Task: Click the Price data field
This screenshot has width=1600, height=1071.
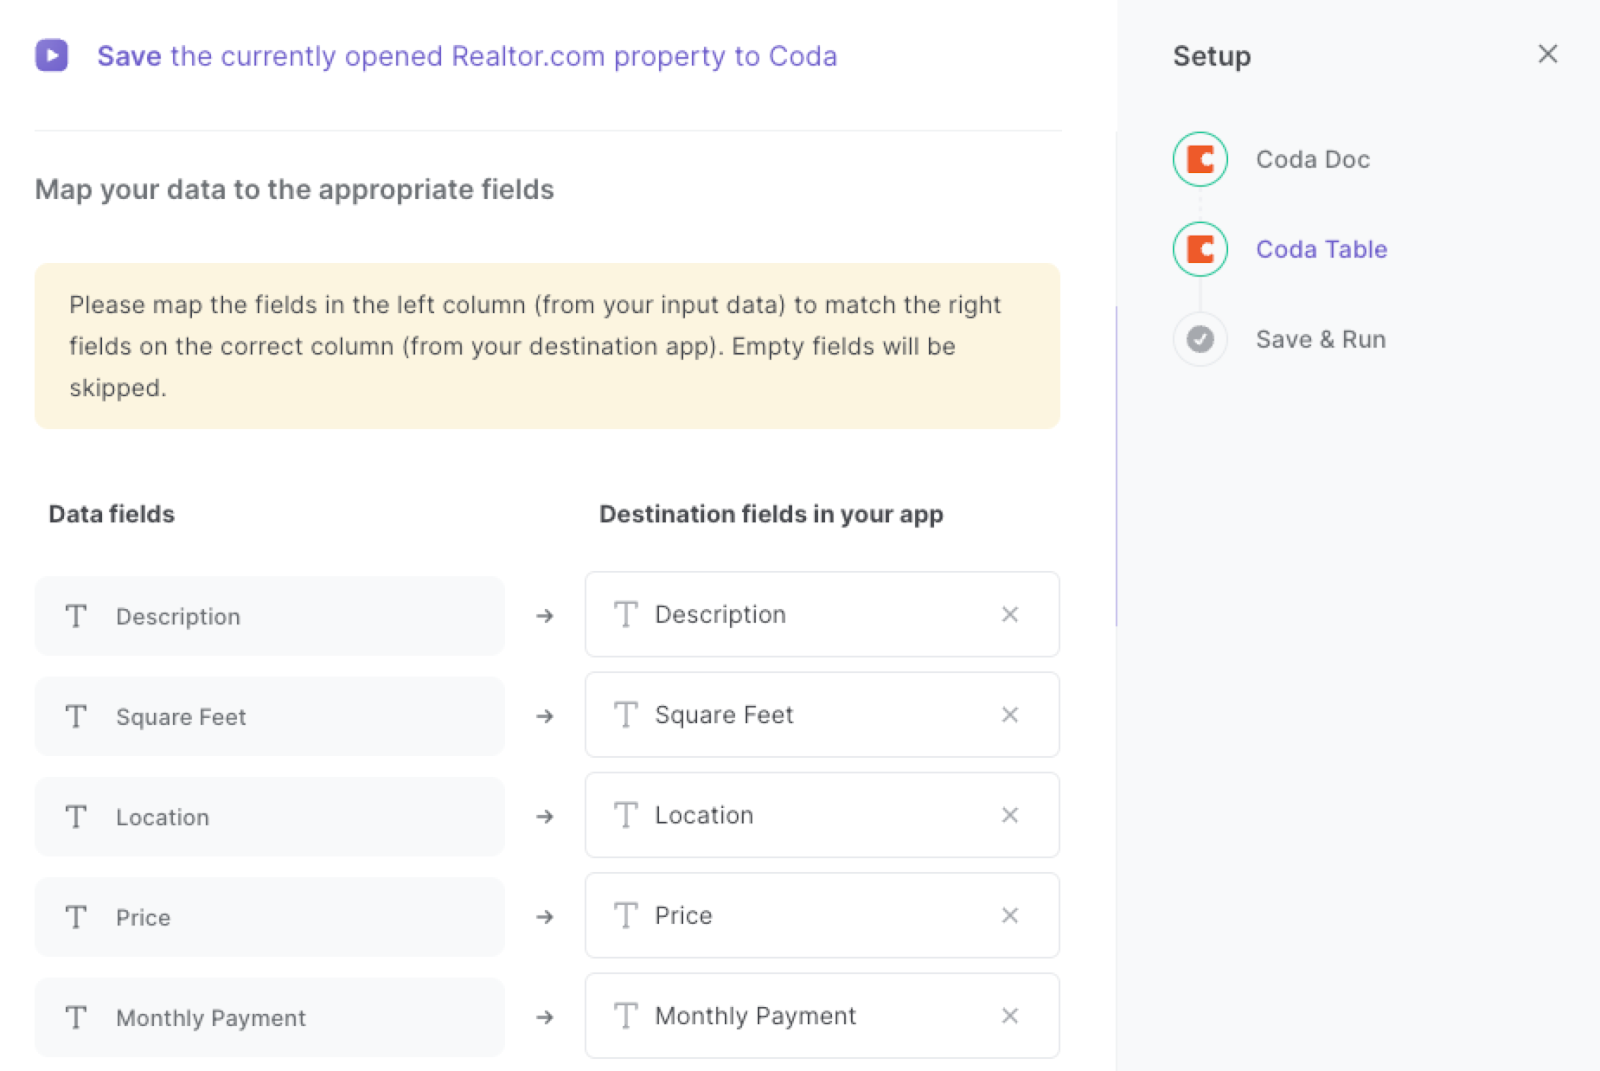Action: click(269, 917)
